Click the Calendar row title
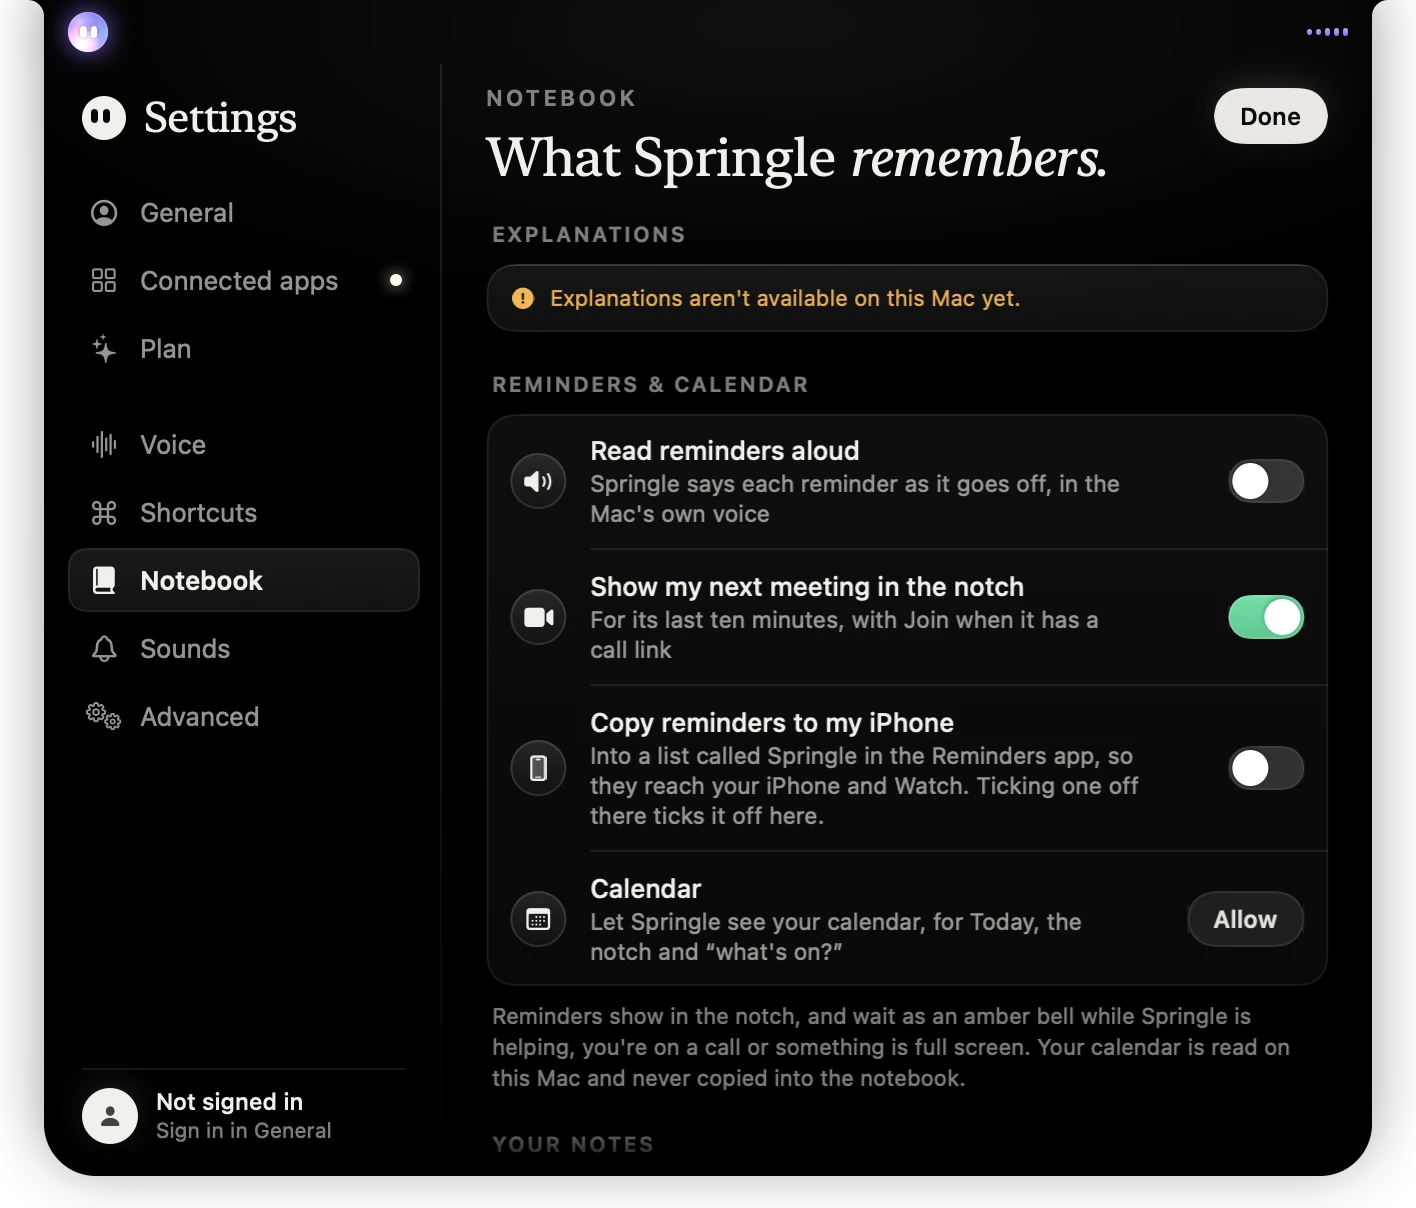Viewport: 1416px width, 1208px height. click(x=646, y=889)
